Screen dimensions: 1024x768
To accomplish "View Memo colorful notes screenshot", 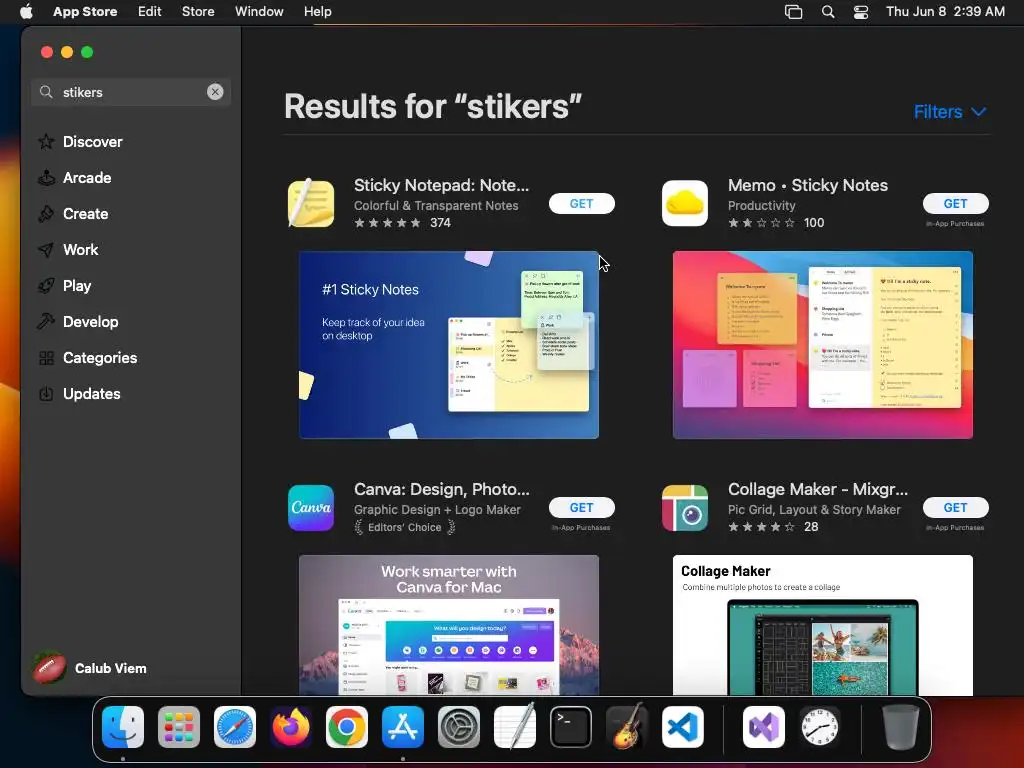I will 822,345.
